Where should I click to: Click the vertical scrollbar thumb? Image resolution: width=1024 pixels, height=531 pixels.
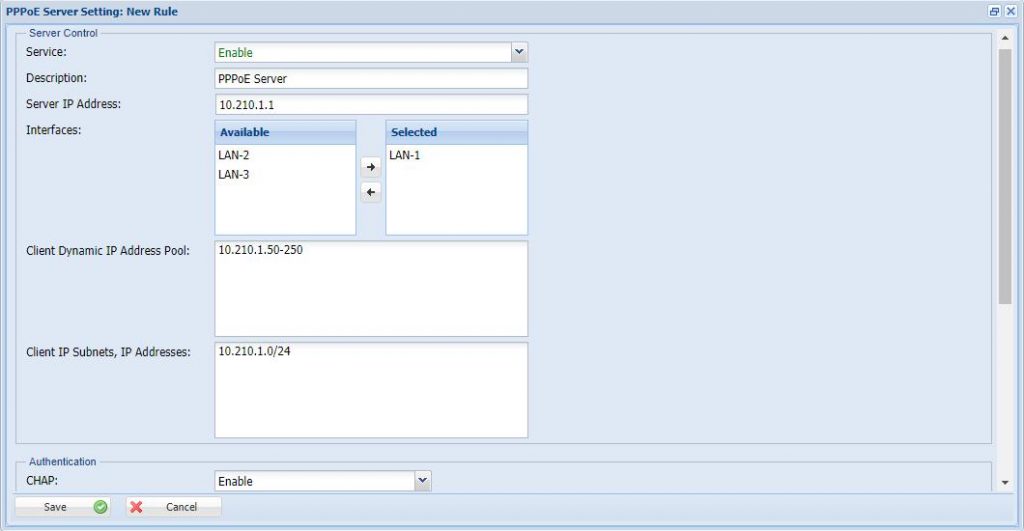pyautogui.click(x=1005, y=175)
